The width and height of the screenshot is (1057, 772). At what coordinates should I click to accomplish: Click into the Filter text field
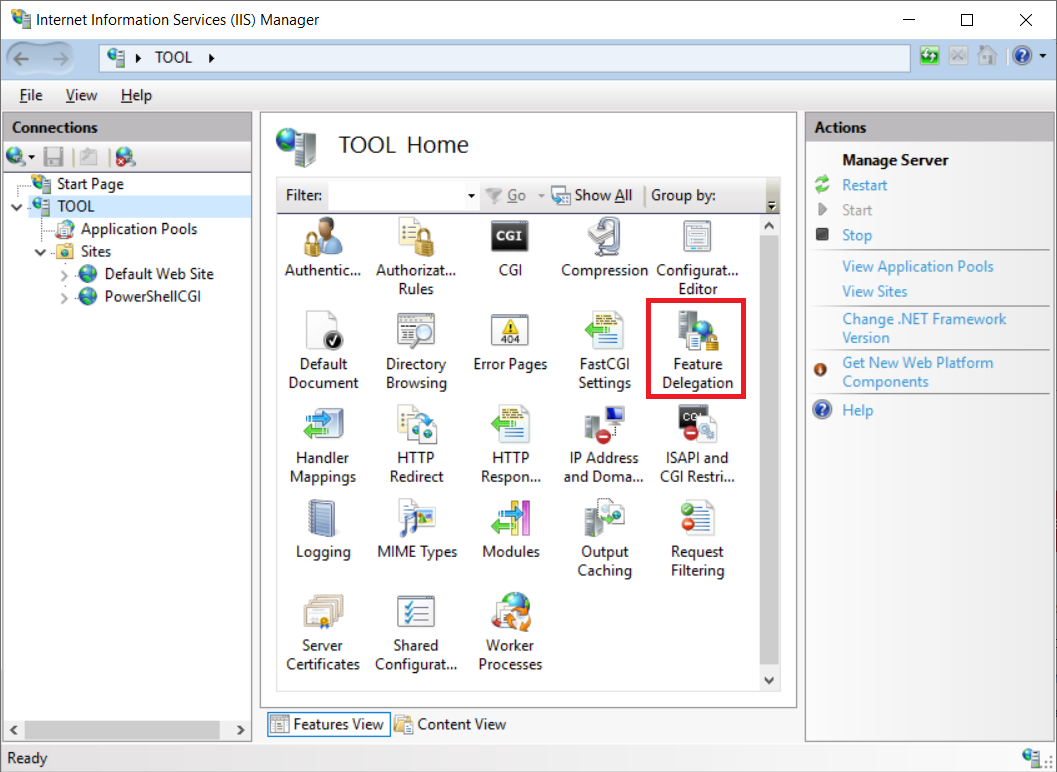coord(396,196)
